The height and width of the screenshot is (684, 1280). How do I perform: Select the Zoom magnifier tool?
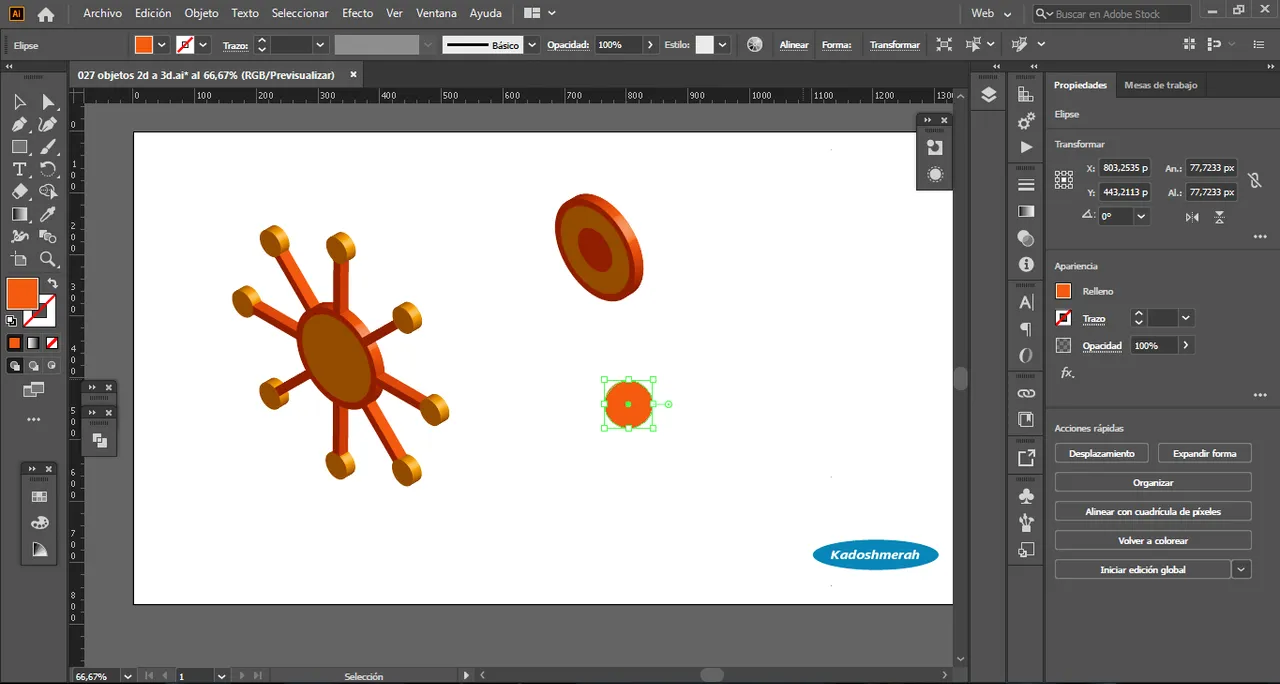(x=48, y=260)
